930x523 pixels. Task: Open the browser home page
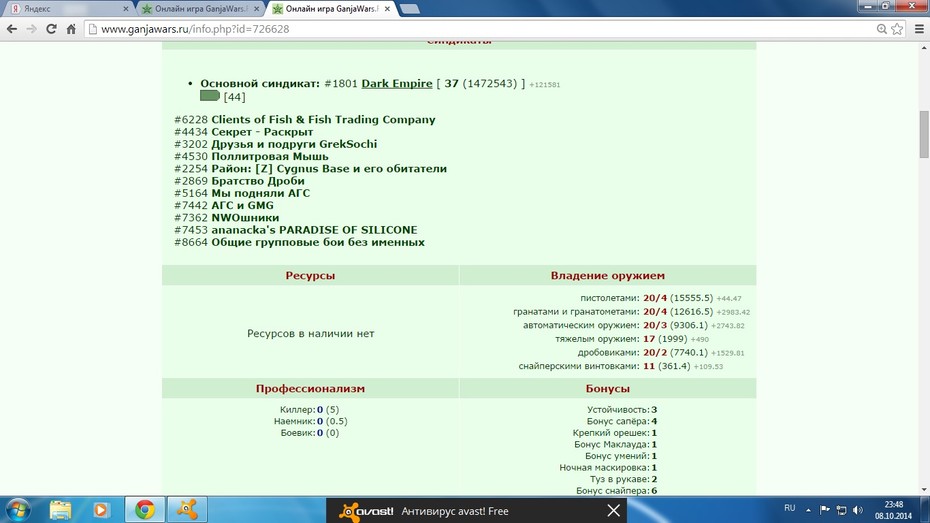[71, 29]
